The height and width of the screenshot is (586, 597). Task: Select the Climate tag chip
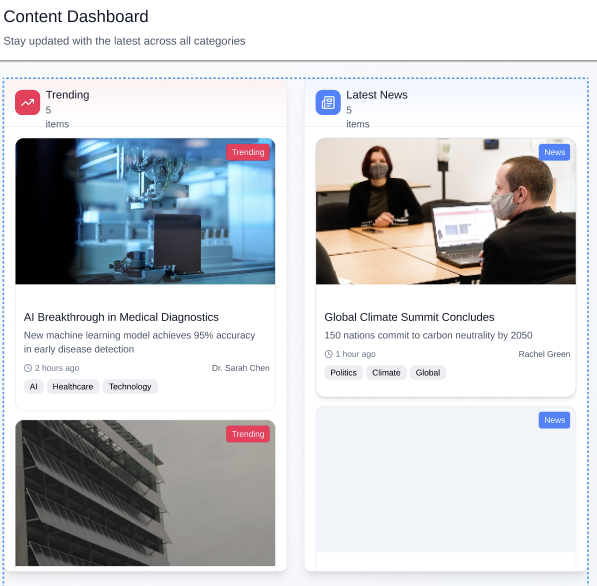pos(386,372)
